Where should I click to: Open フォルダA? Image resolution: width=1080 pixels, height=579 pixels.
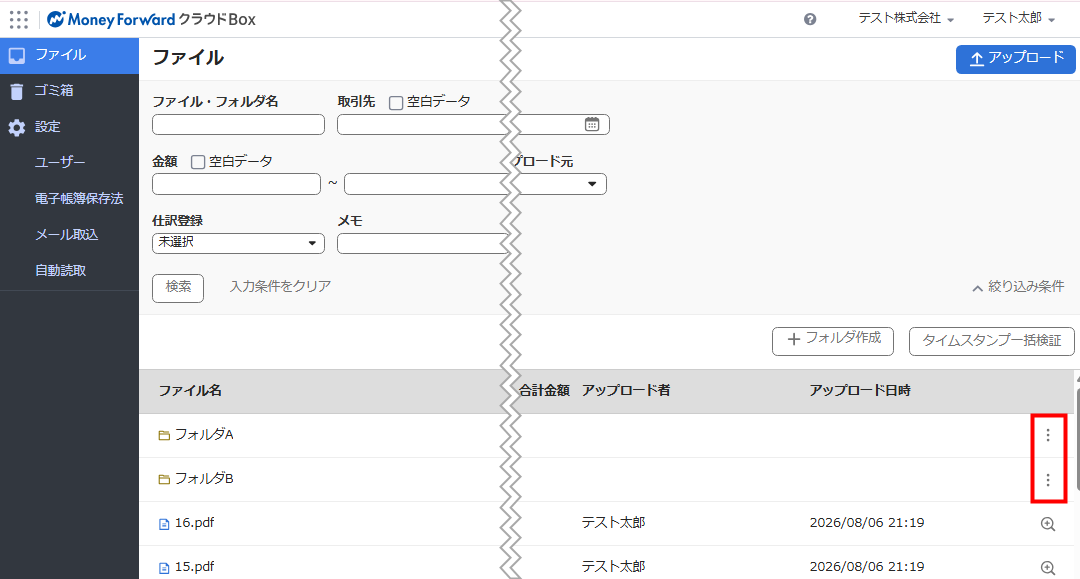tap(204, 434)
